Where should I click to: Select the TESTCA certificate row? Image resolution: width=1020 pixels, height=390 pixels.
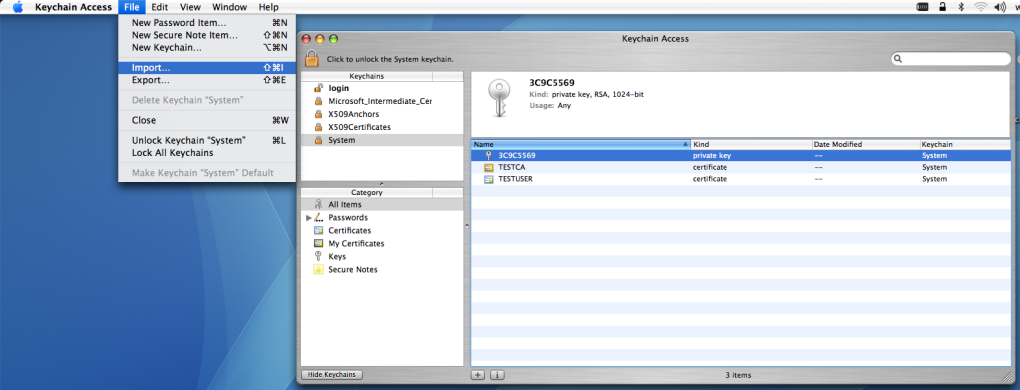click(741, 167)
